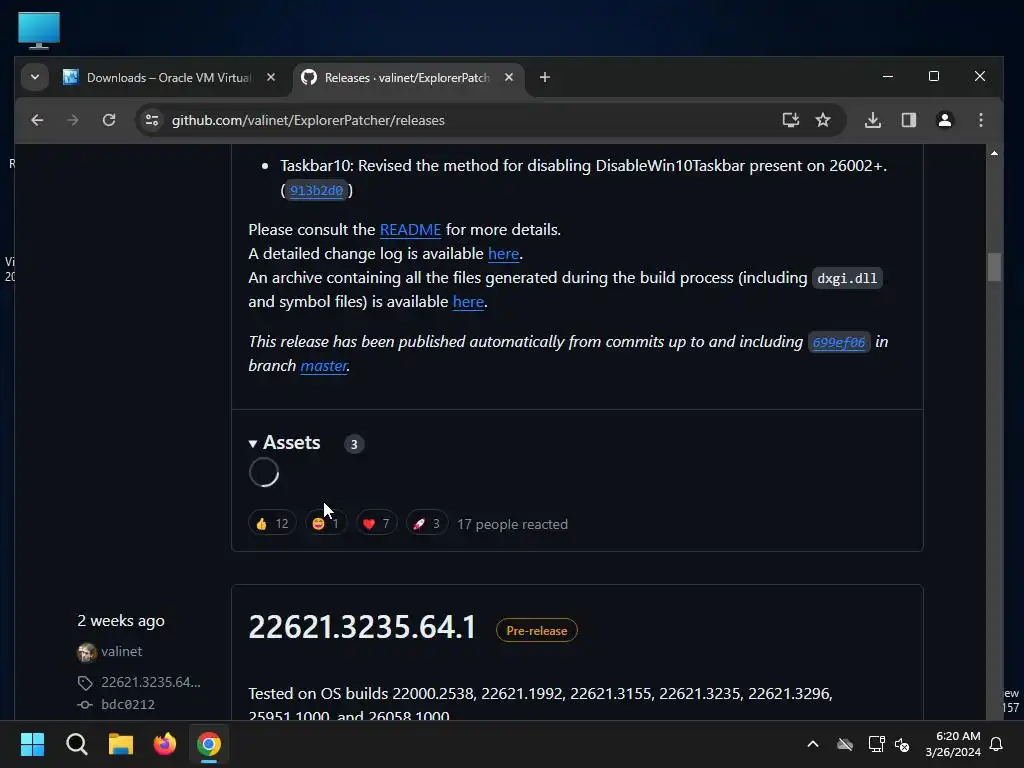Open the Chrome profile icon
Viewport: 1024px width, 768px height.
pyautogui.click(x=944, y=120)
